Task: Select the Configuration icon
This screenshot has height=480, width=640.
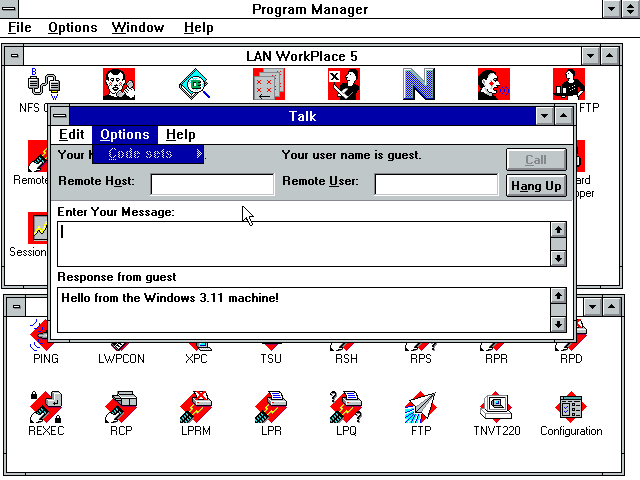Action: [571, 407]
